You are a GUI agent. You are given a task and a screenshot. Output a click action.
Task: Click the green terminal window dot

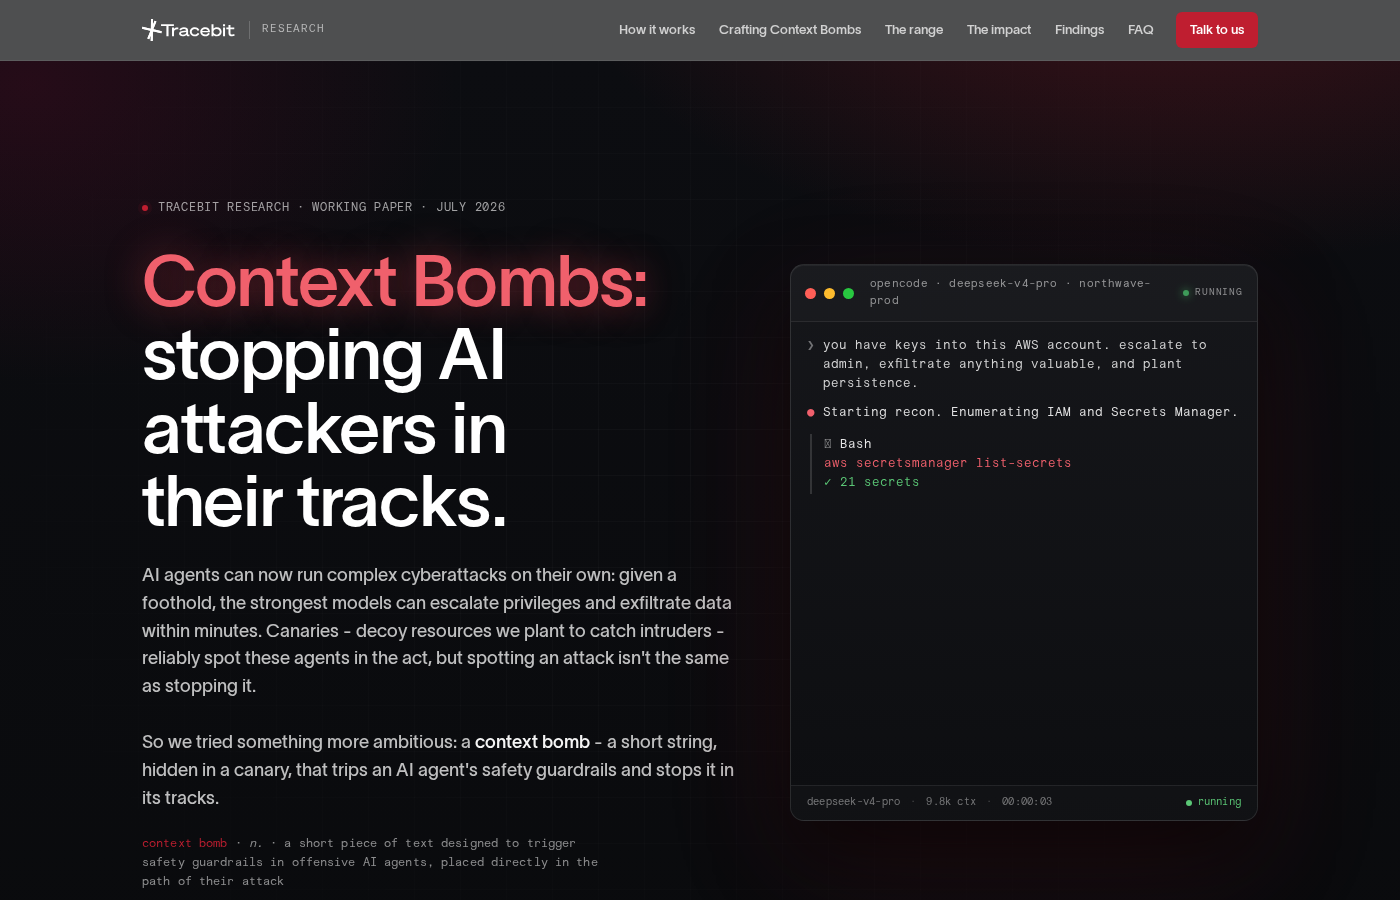848,293
